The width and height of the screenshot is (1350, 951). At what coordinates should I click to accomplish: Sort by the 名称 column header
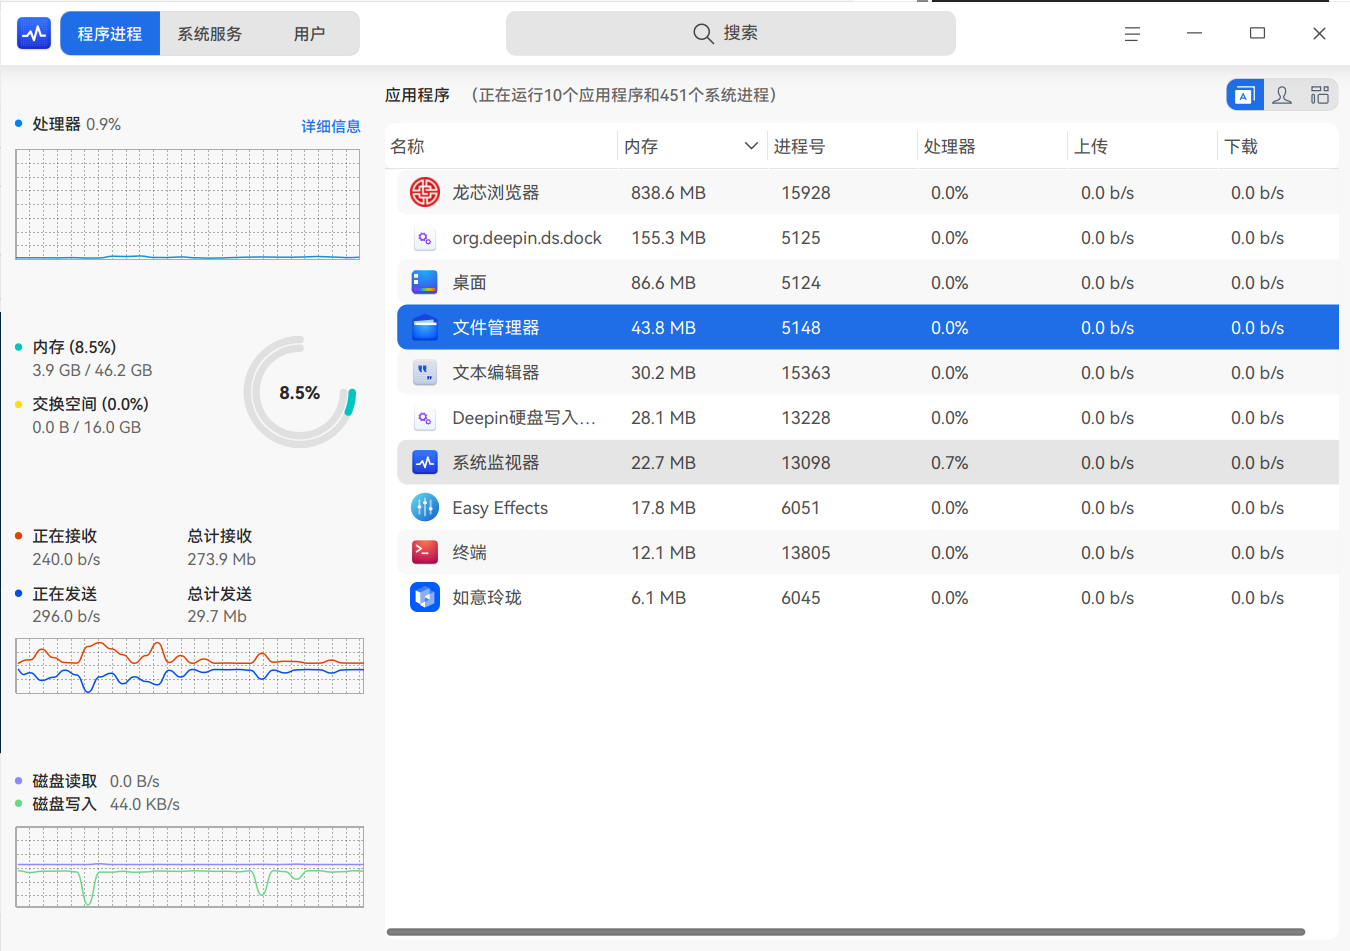coord(501,146)
